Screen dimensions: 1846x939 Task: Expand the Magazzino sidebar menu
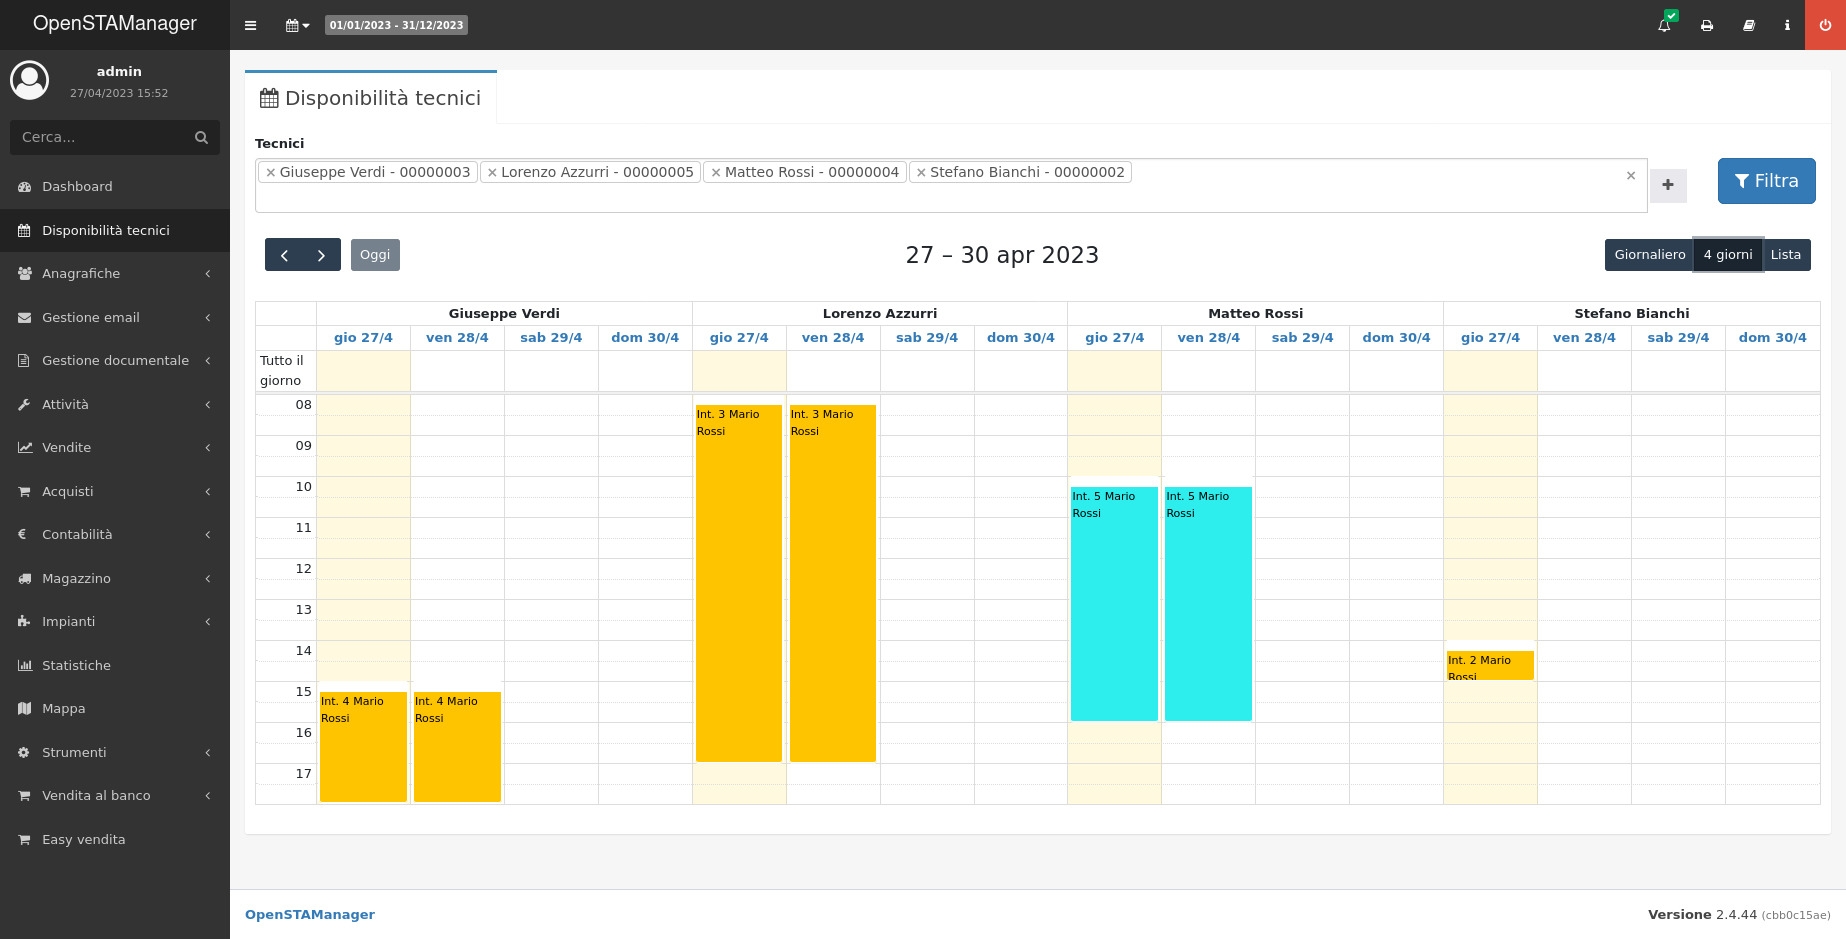115,579
